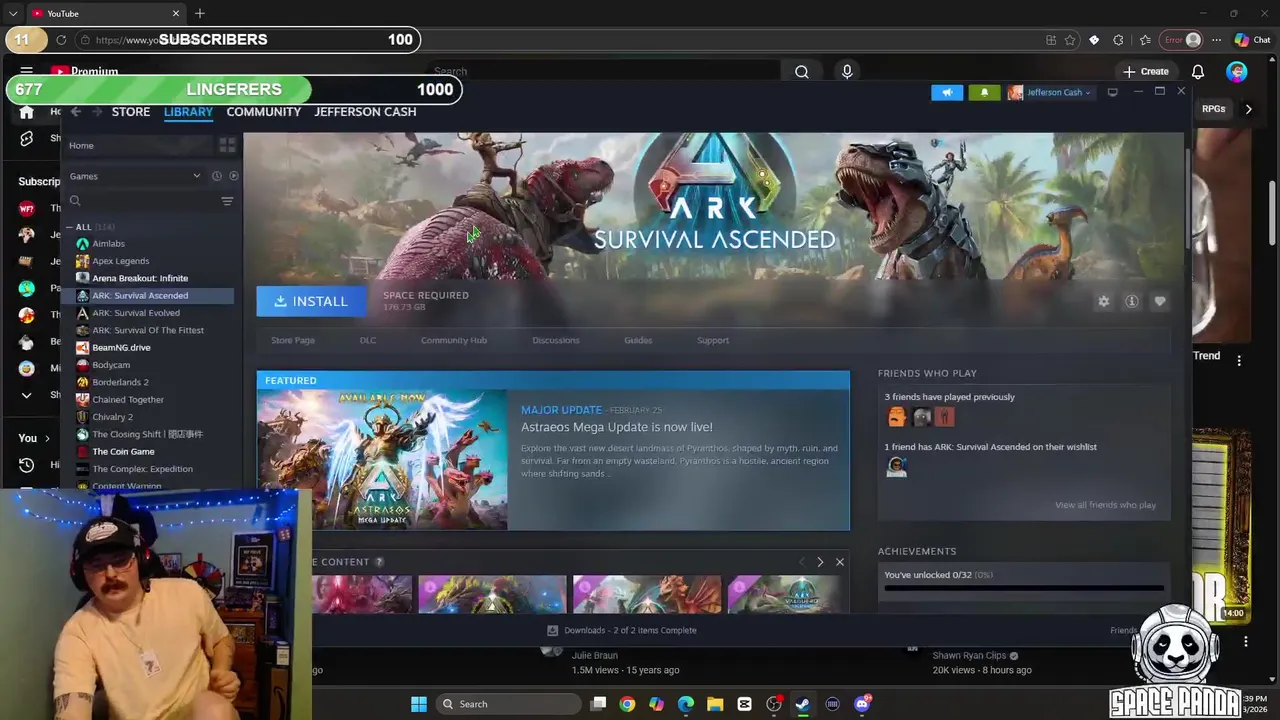This screenshot has width=1280, height=720.
Task: Toggle the library grid collections view icon
Action: pos(227,146)
